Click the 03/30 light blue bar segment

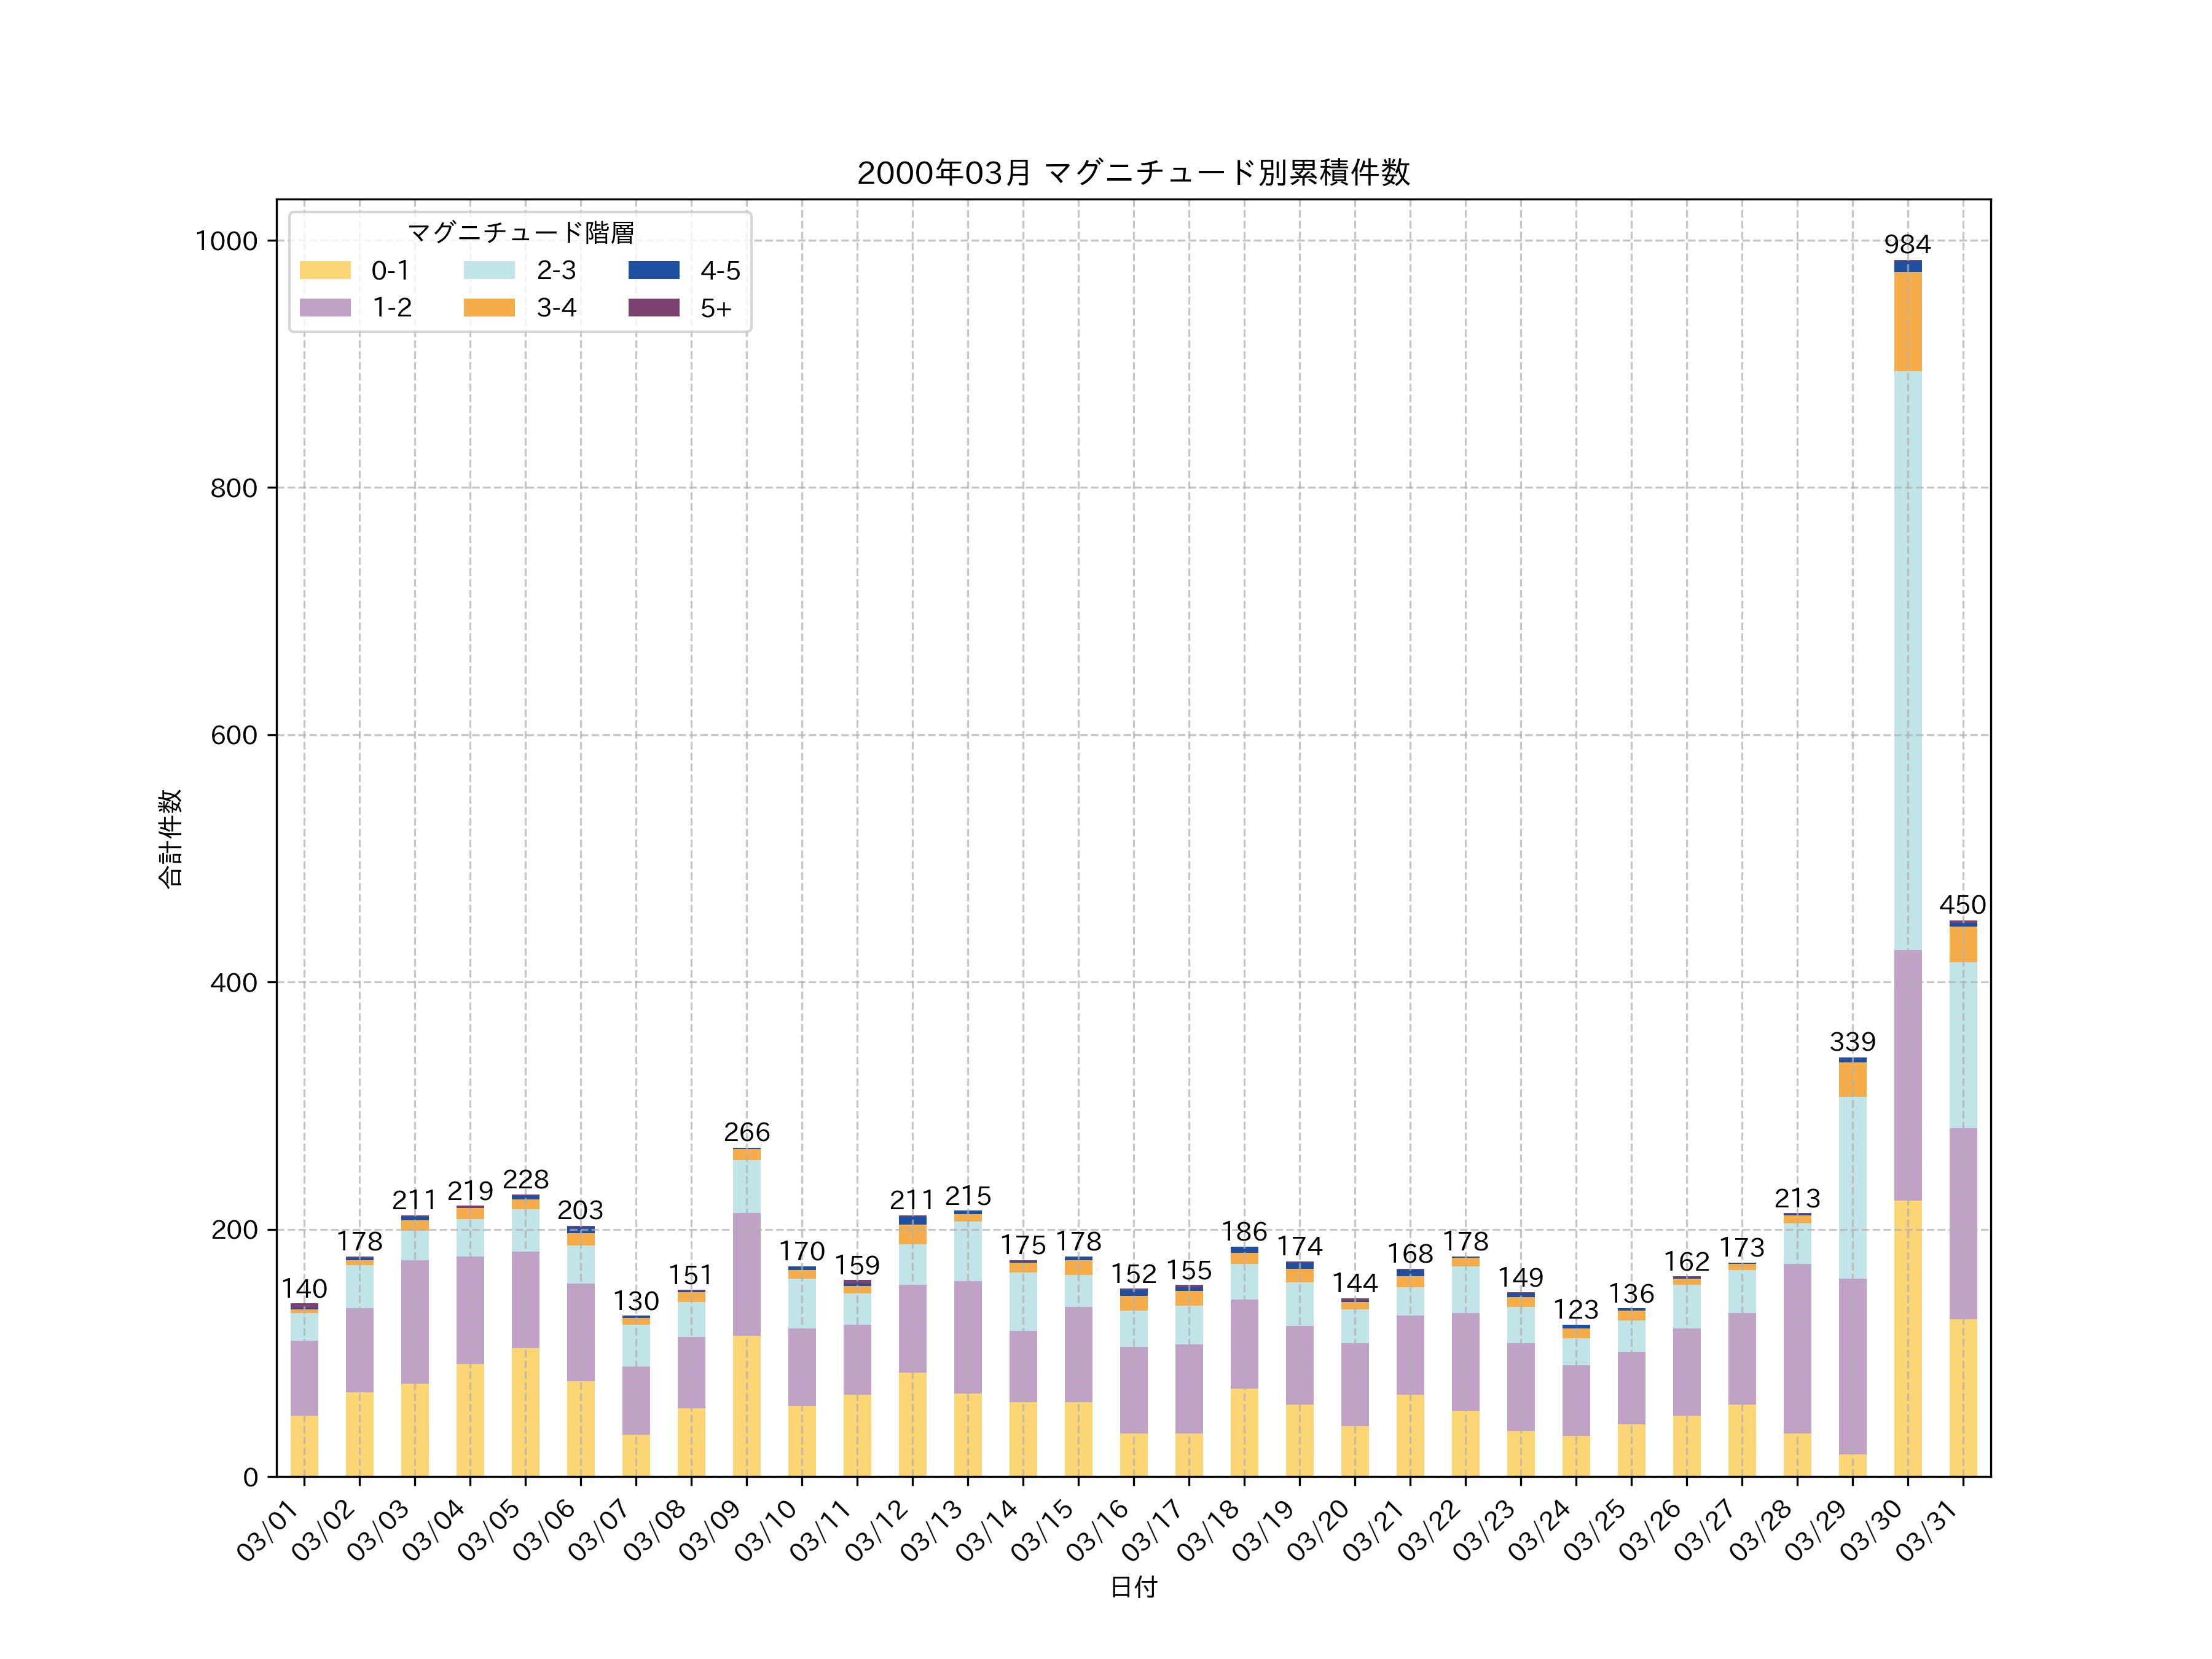pyautogui.click(x=1907, y=660)
